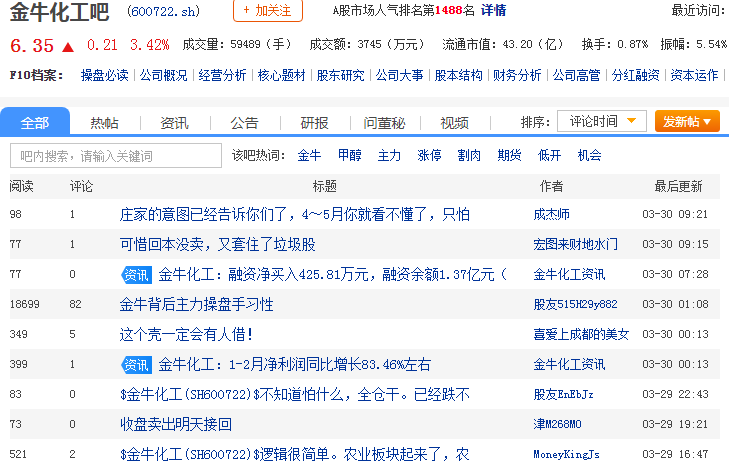Open author profile 喜爱上成都的美女
This screenshot has height=466, width=729.
click(x=581, y=334)
